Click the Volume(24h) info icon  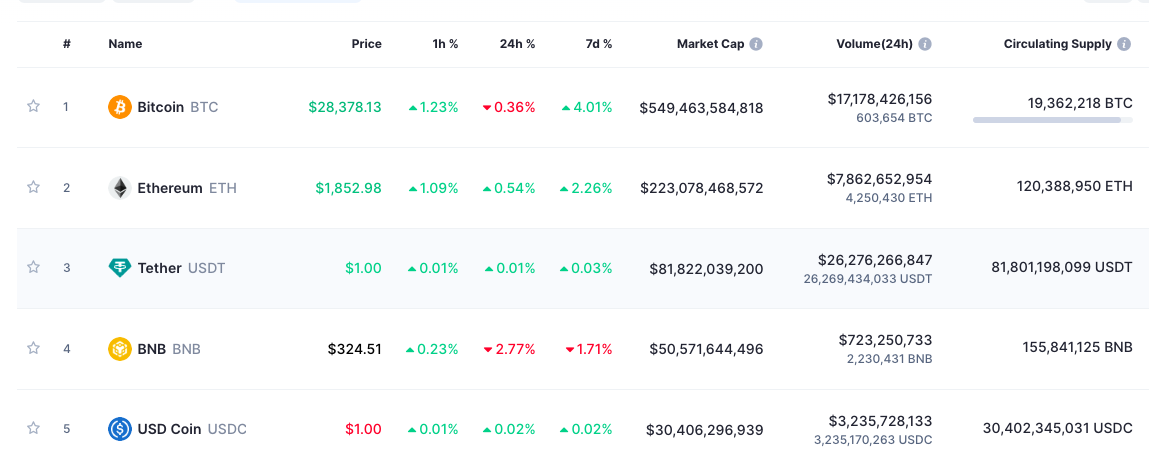tap(925, 44)
